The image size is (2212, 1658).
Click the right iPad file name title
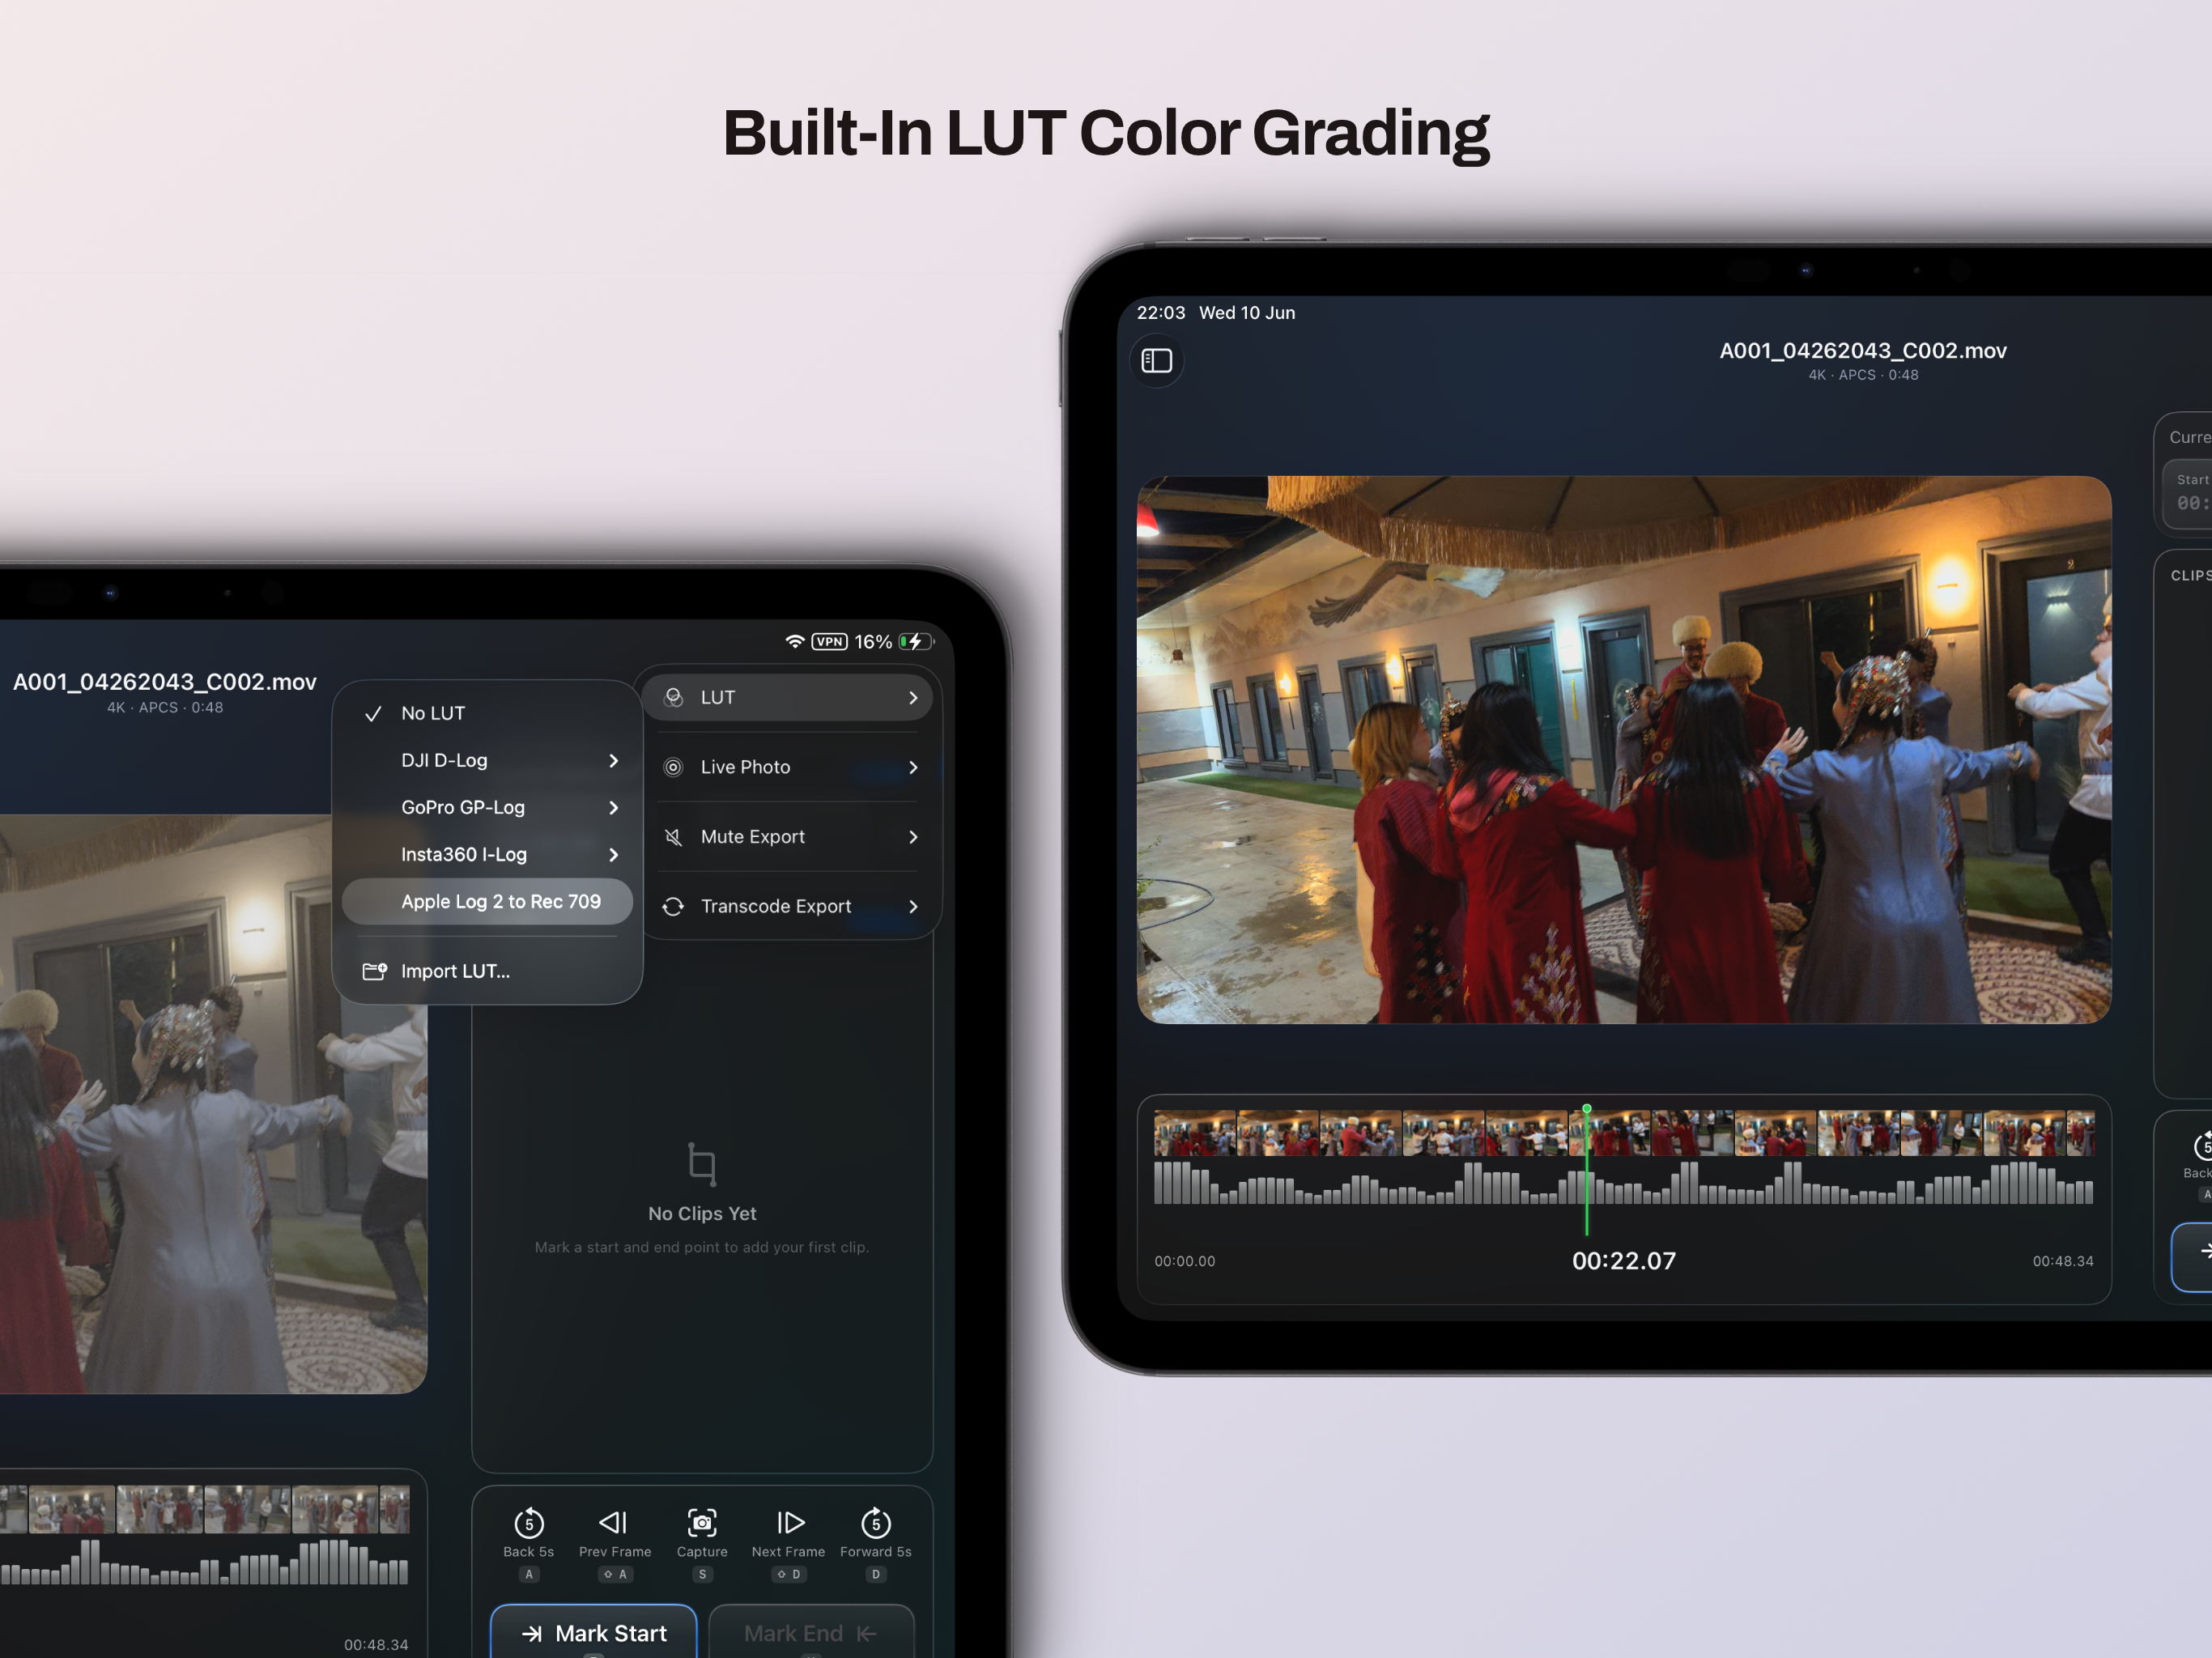(1863, 351)
